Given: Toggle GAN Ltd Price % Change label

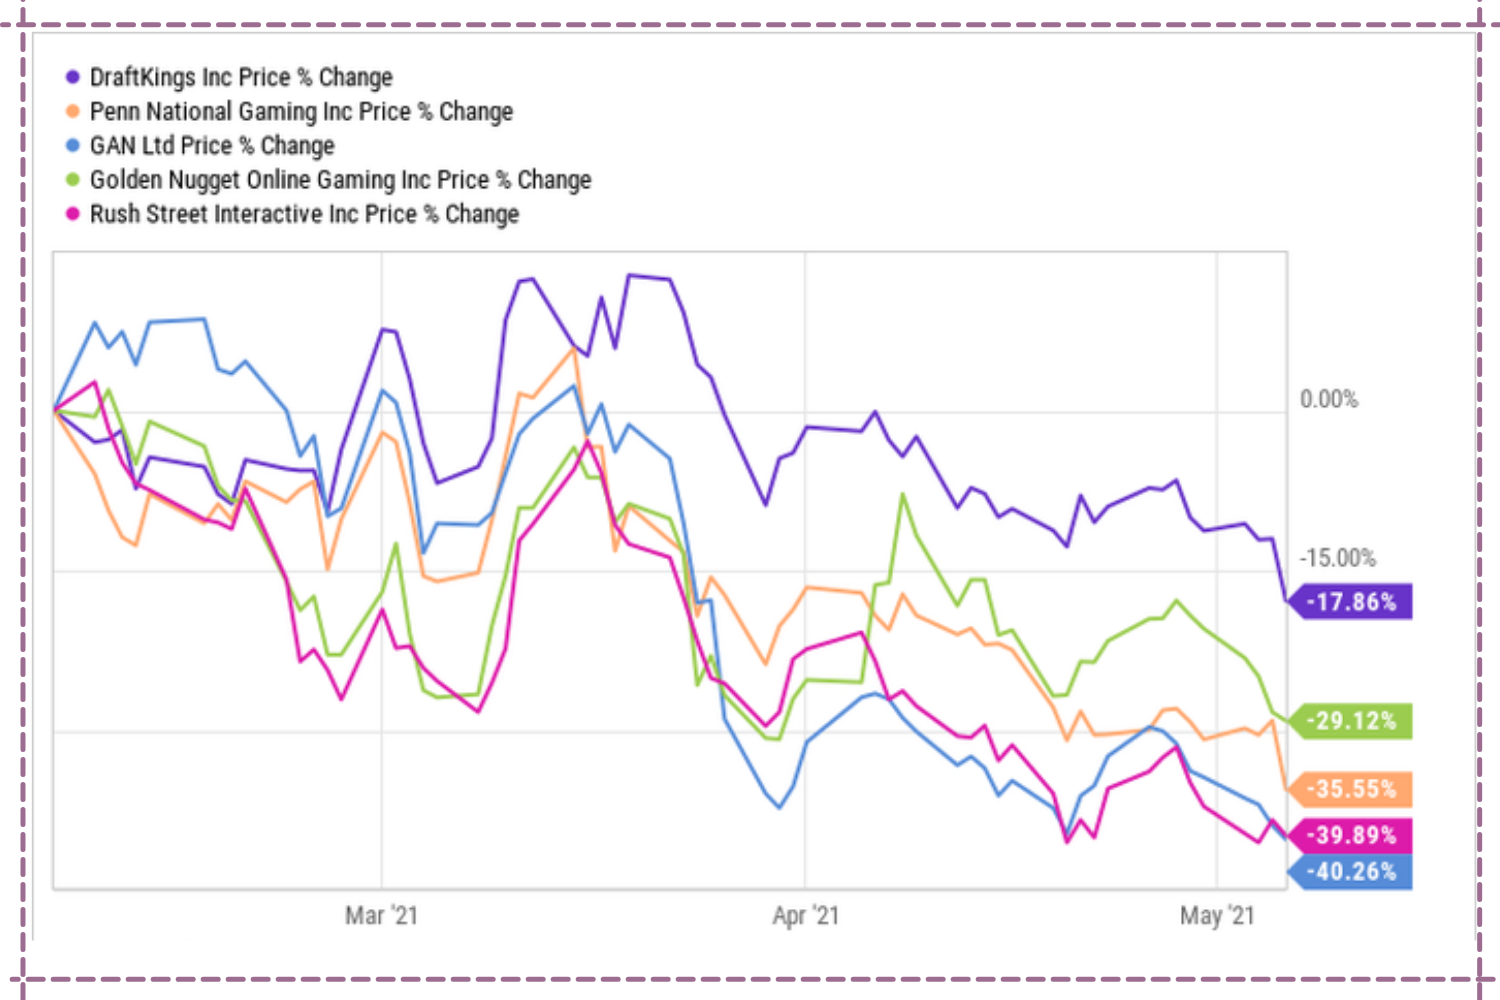Looking at the screenshot, I should tap(212, 145).
